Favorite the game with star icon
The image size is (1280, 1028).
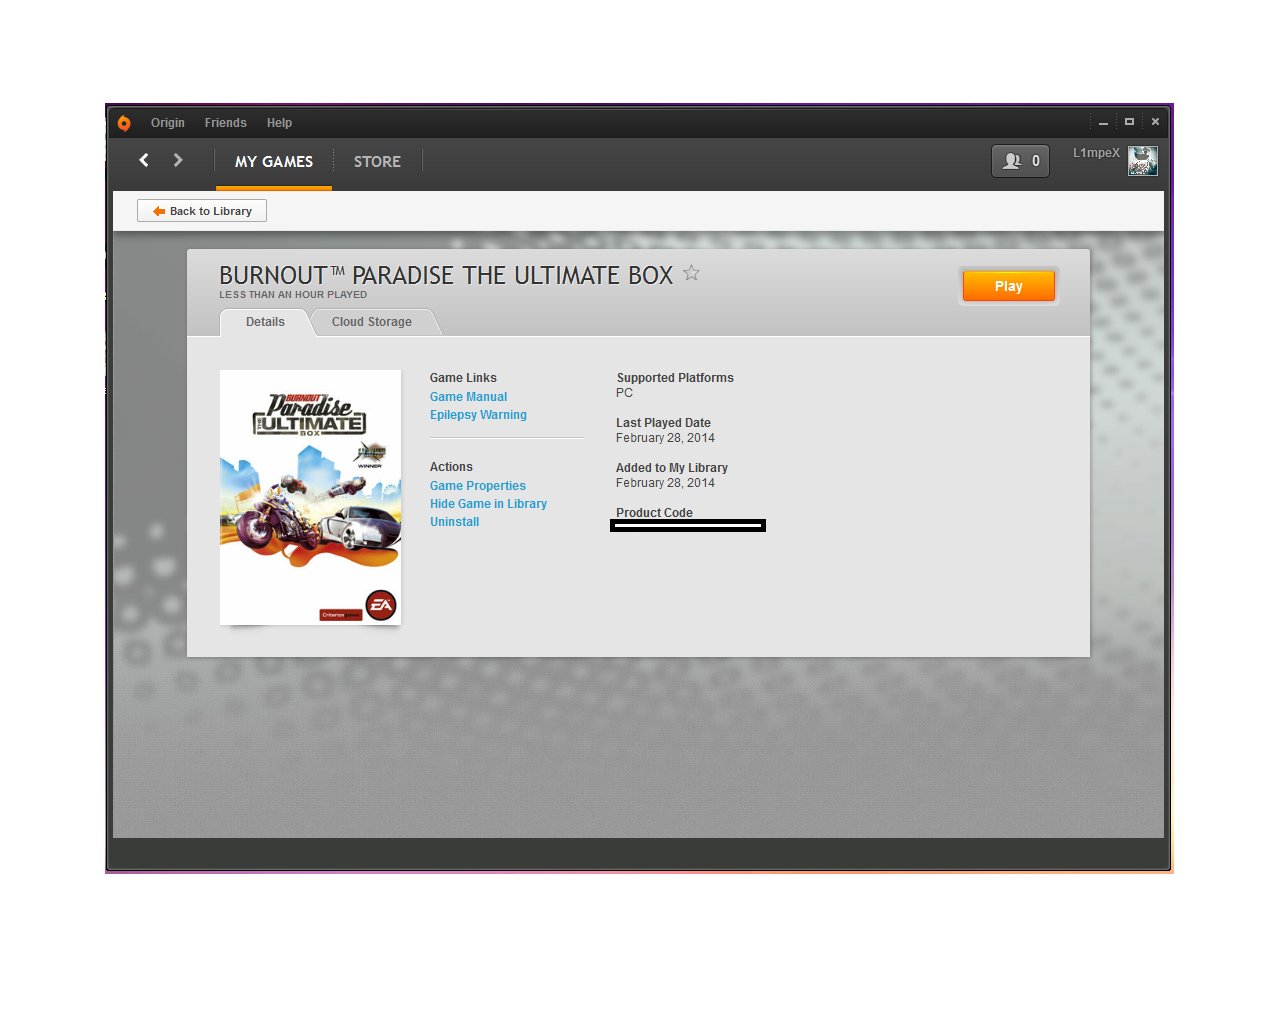point(691,273)
